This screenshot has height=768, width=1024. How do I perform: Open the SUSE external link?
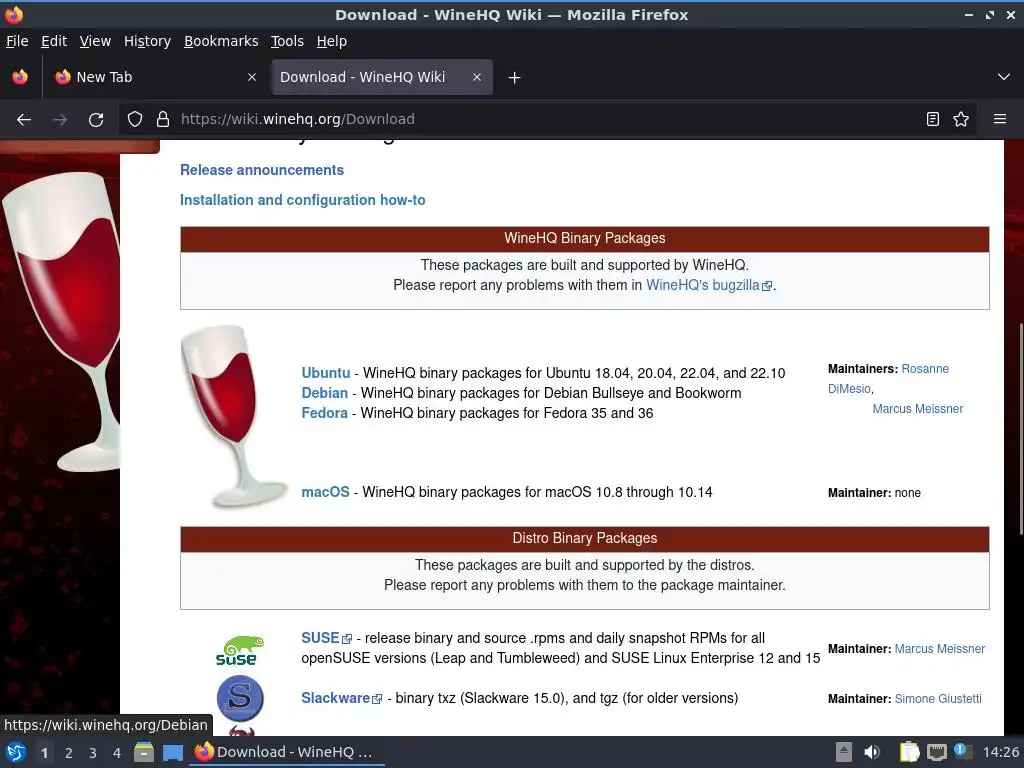pos(326,638)
